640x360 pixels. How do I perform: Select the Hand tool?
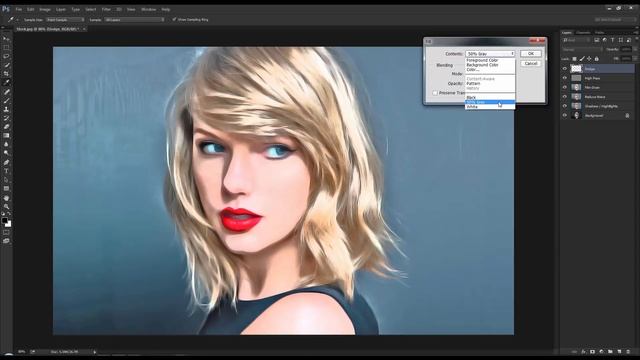coord(6,198)
